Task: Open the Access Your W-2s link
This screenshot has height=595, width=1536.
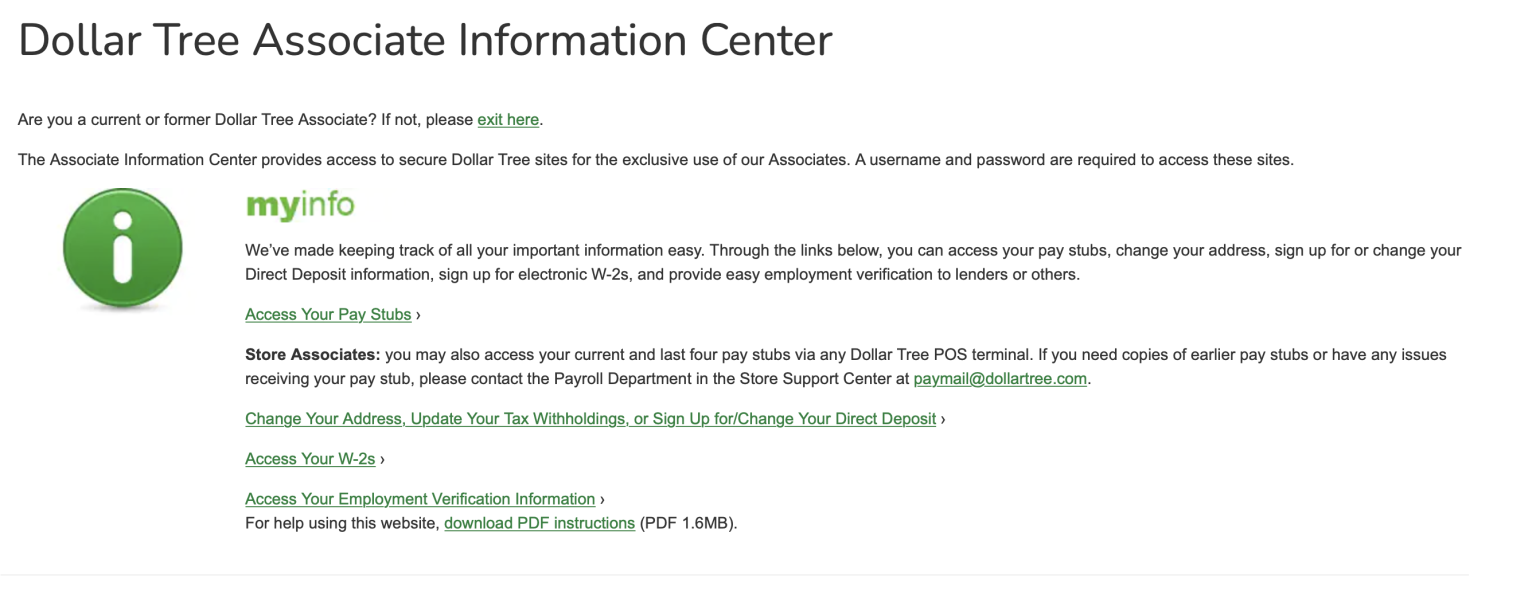Action: 310,459
